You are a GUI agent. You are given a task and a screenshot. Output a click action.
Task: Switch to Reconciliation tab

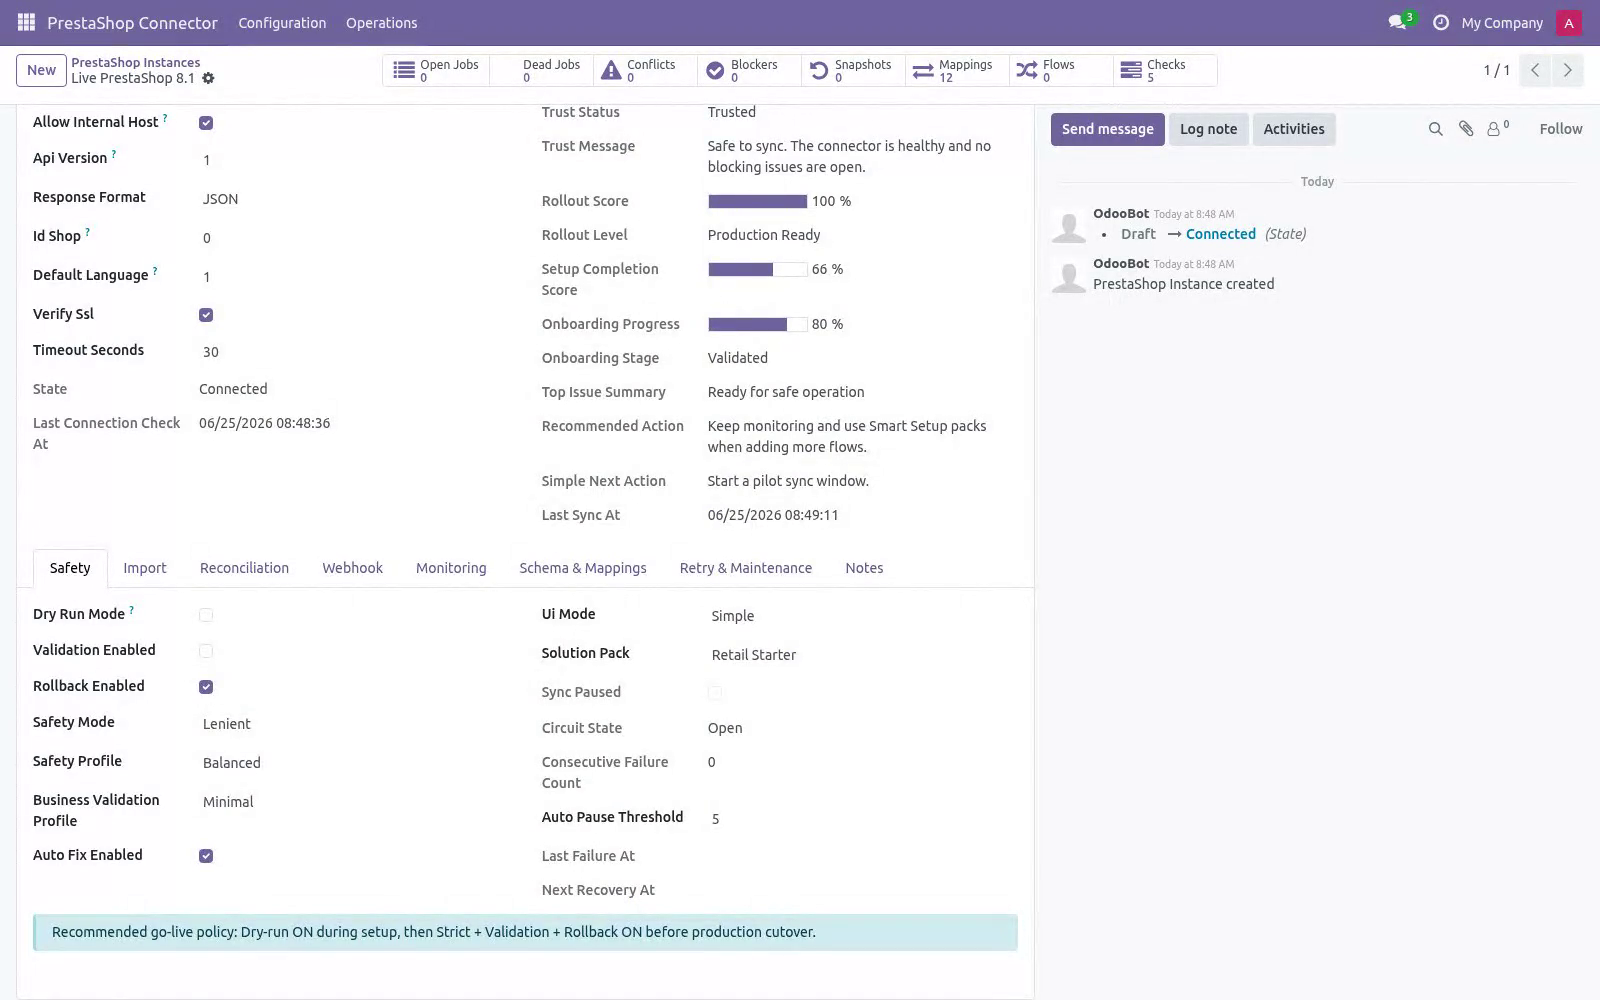coord(244,568)
